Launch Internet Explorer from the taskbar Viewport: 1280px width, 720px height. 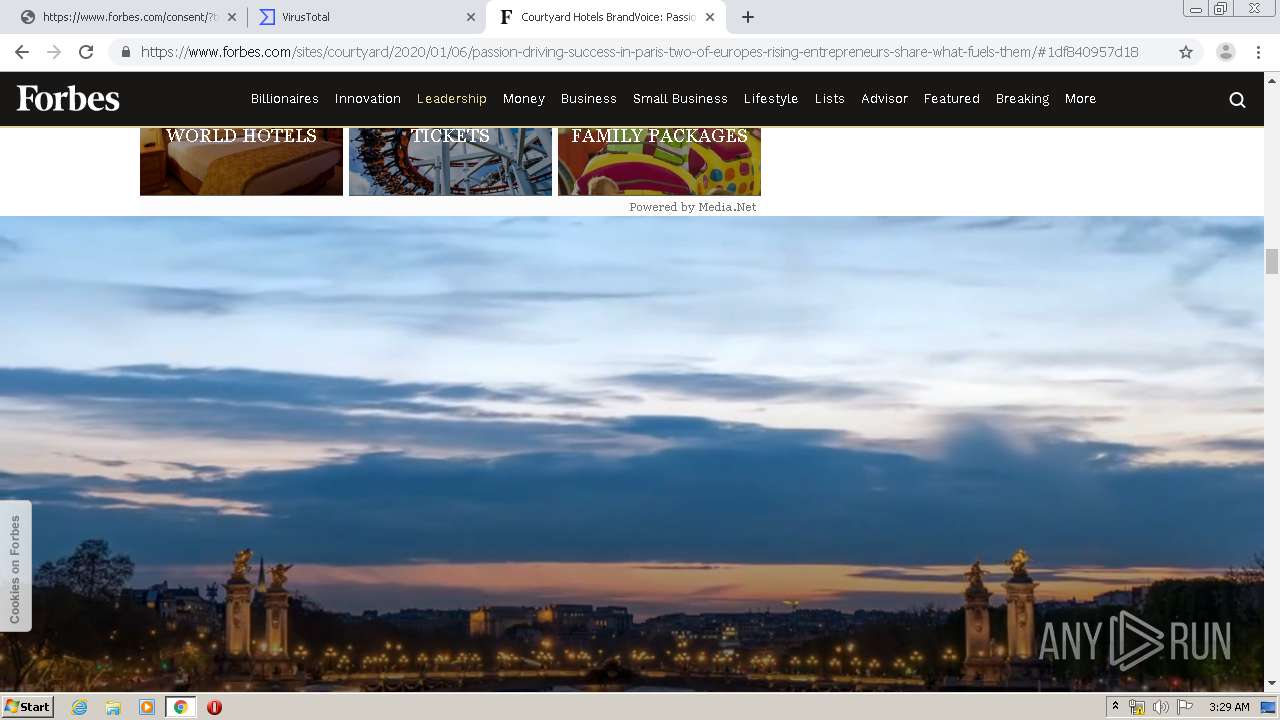point(79,707)
